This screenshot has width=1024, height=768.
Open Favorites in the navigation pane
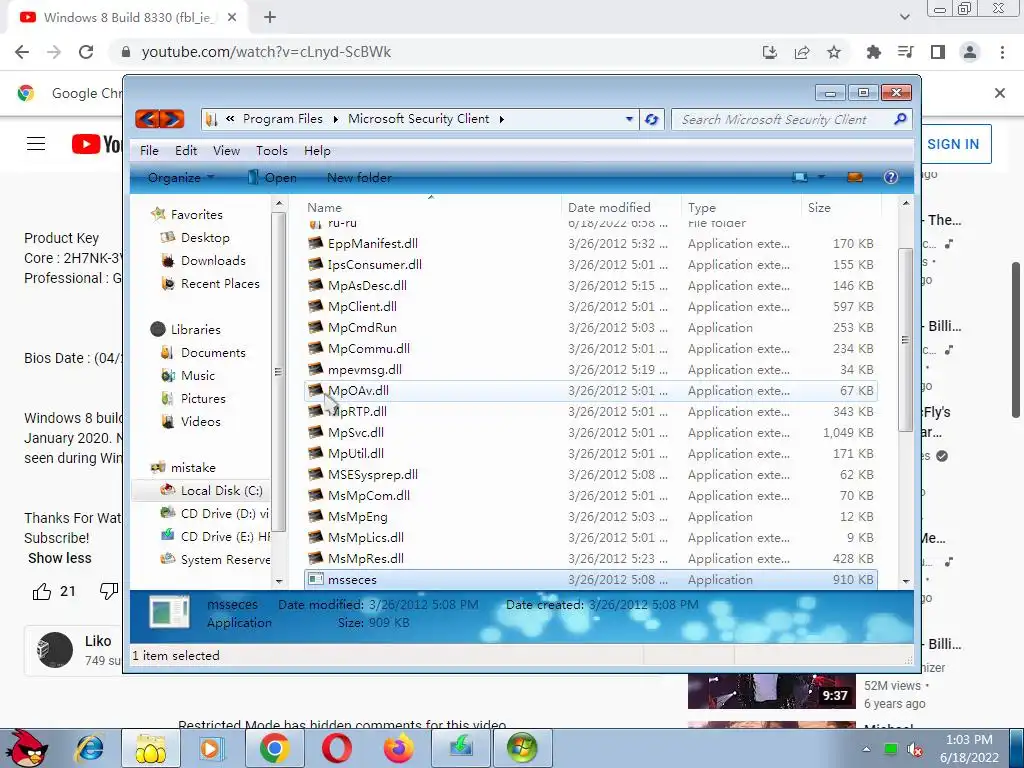[x=197, y=214]
